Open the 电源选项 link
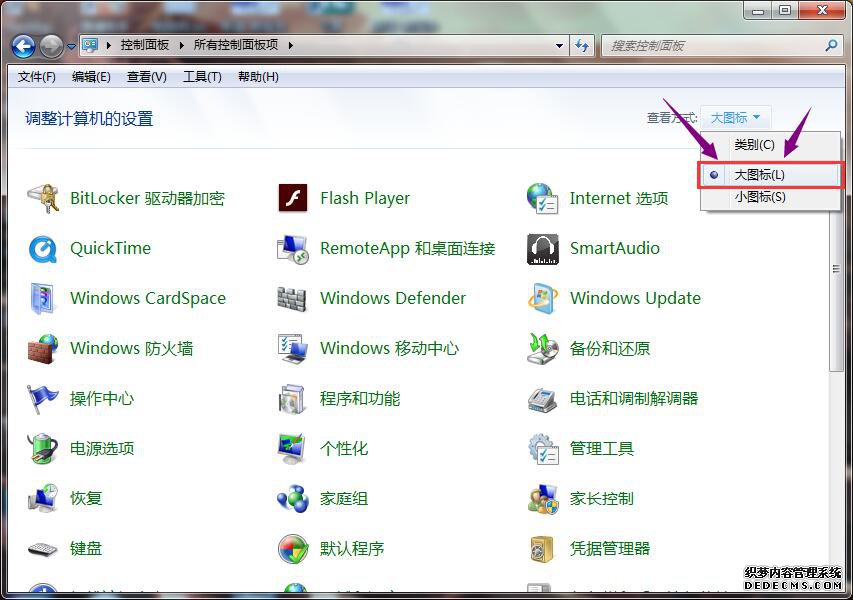The width and height of the screenshot is (853, 600). (x=102, y=449)
